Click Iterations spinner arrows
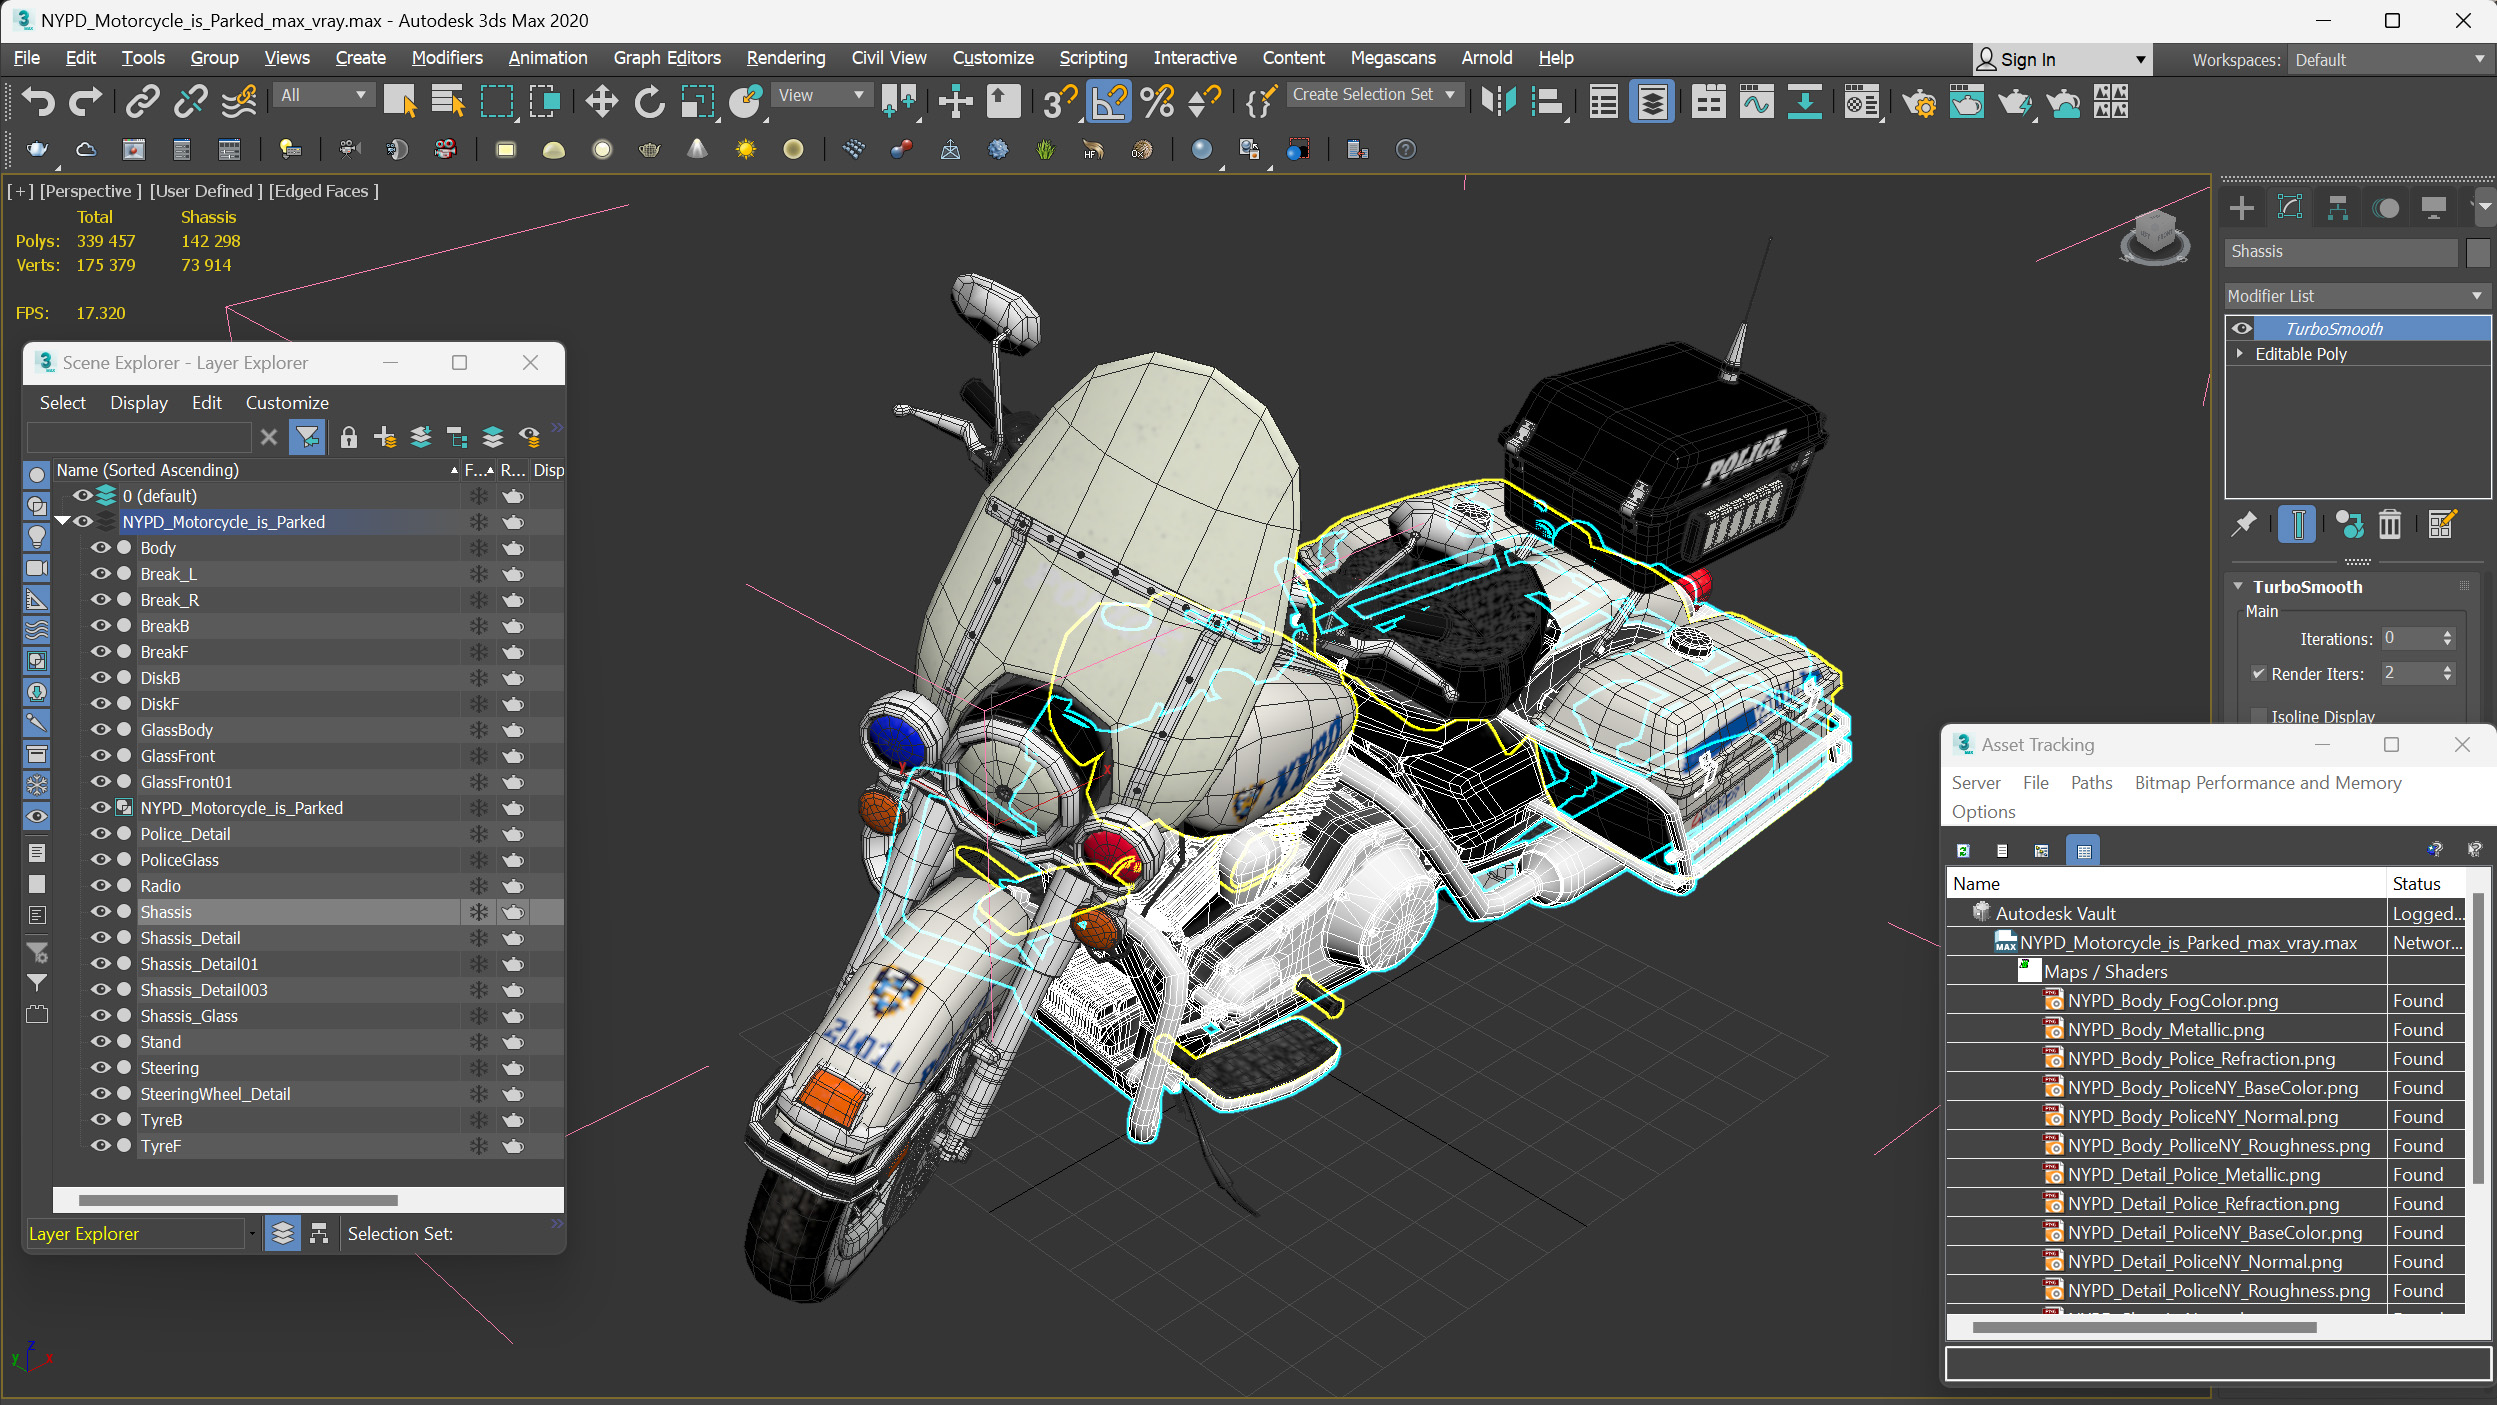This screenshot has width=2497, height=1405. [2447, 638]
